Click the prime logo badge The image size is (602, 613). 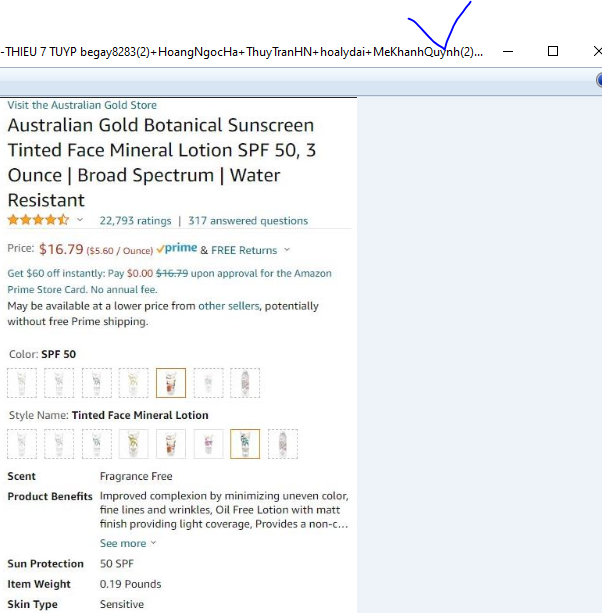[177, 248]
